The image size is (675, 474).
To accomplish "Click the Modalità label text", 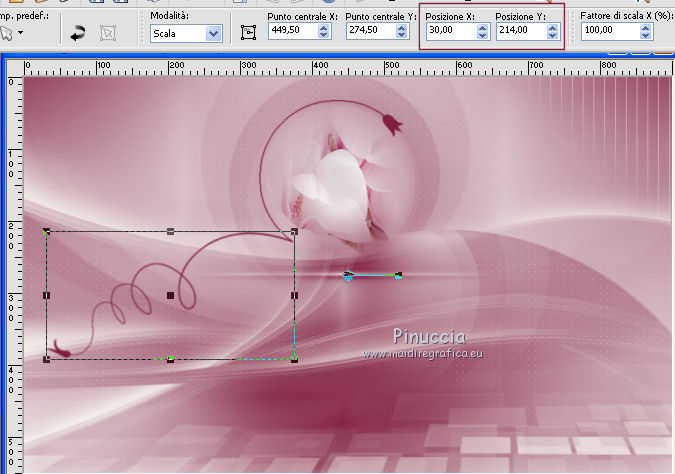I will [x=170, y=16].
